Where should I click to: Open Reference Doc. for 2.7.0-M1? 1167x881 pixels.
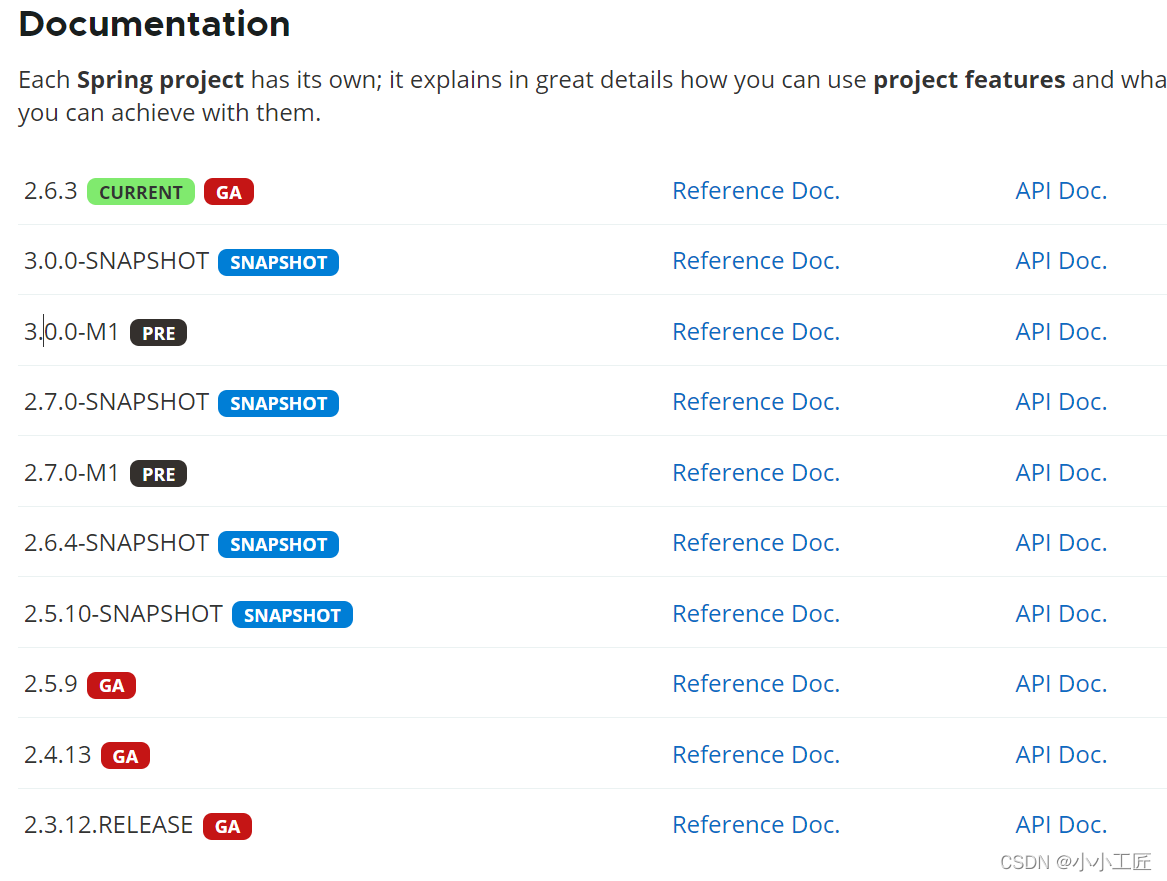[x=755, y=472]
